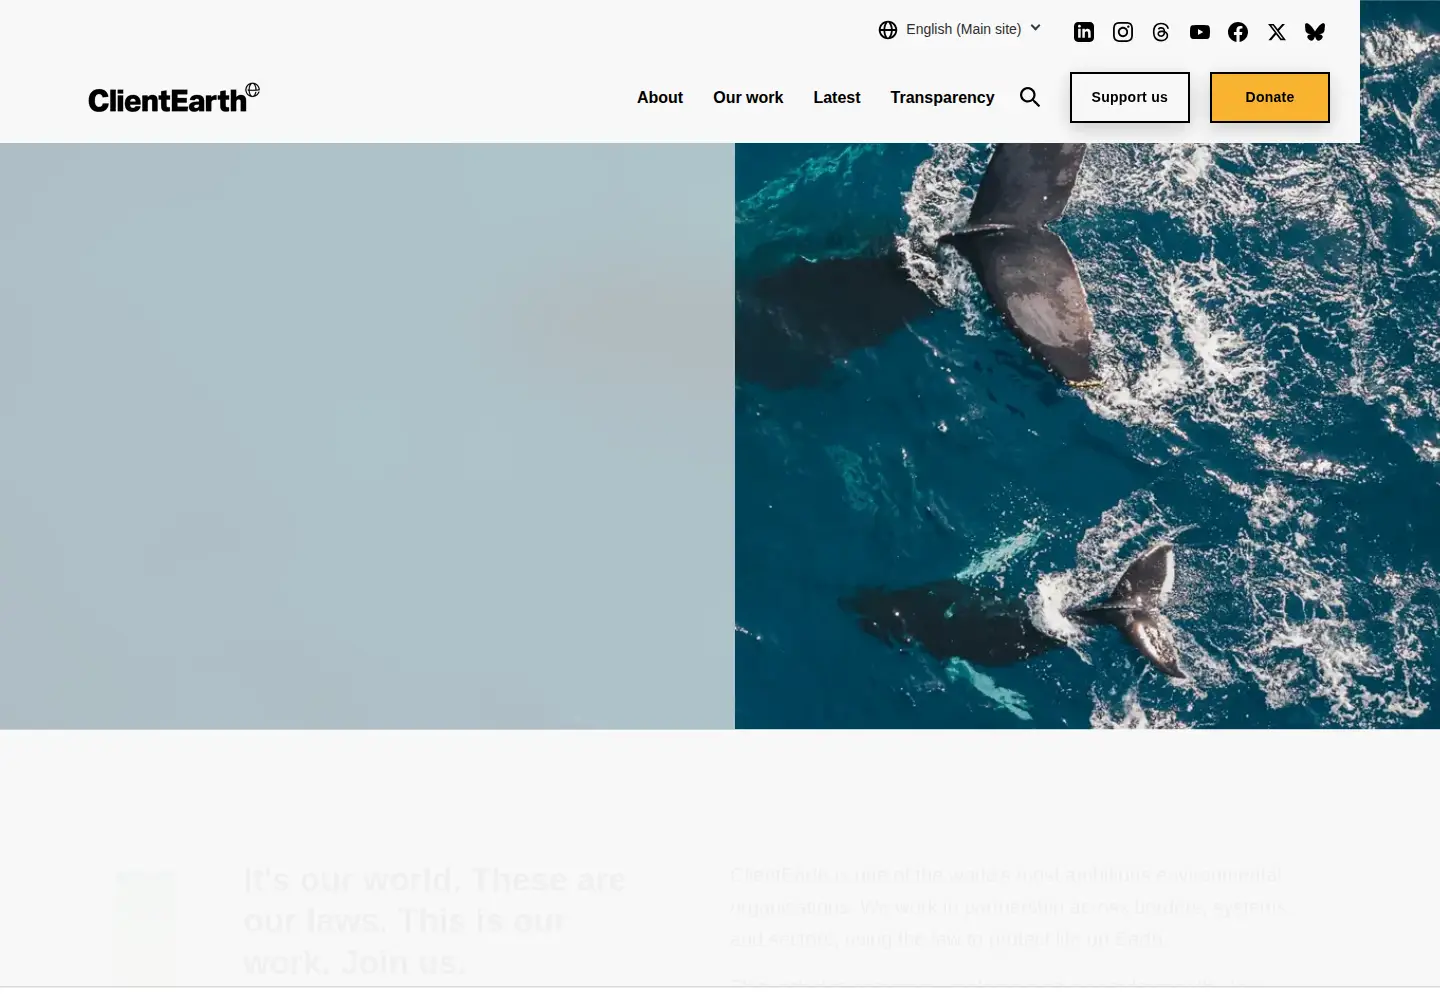Image resolution: width=1440 pixels, height=1000 pixels.
Task: Open the Transparency menu
Action: point(942,97)
